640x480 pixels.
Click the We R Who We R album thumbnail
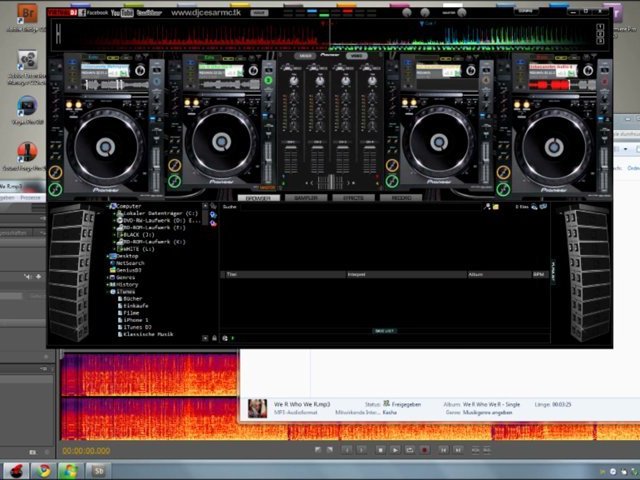click(257, 408)
